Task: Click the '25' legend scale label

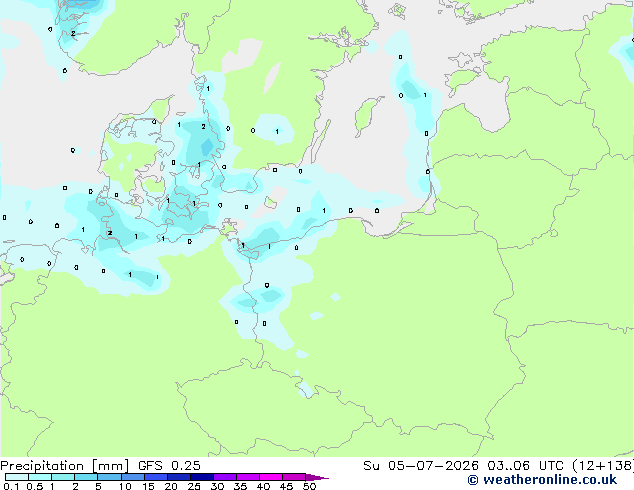Action: pyautogui.click(x=194, y=486)
